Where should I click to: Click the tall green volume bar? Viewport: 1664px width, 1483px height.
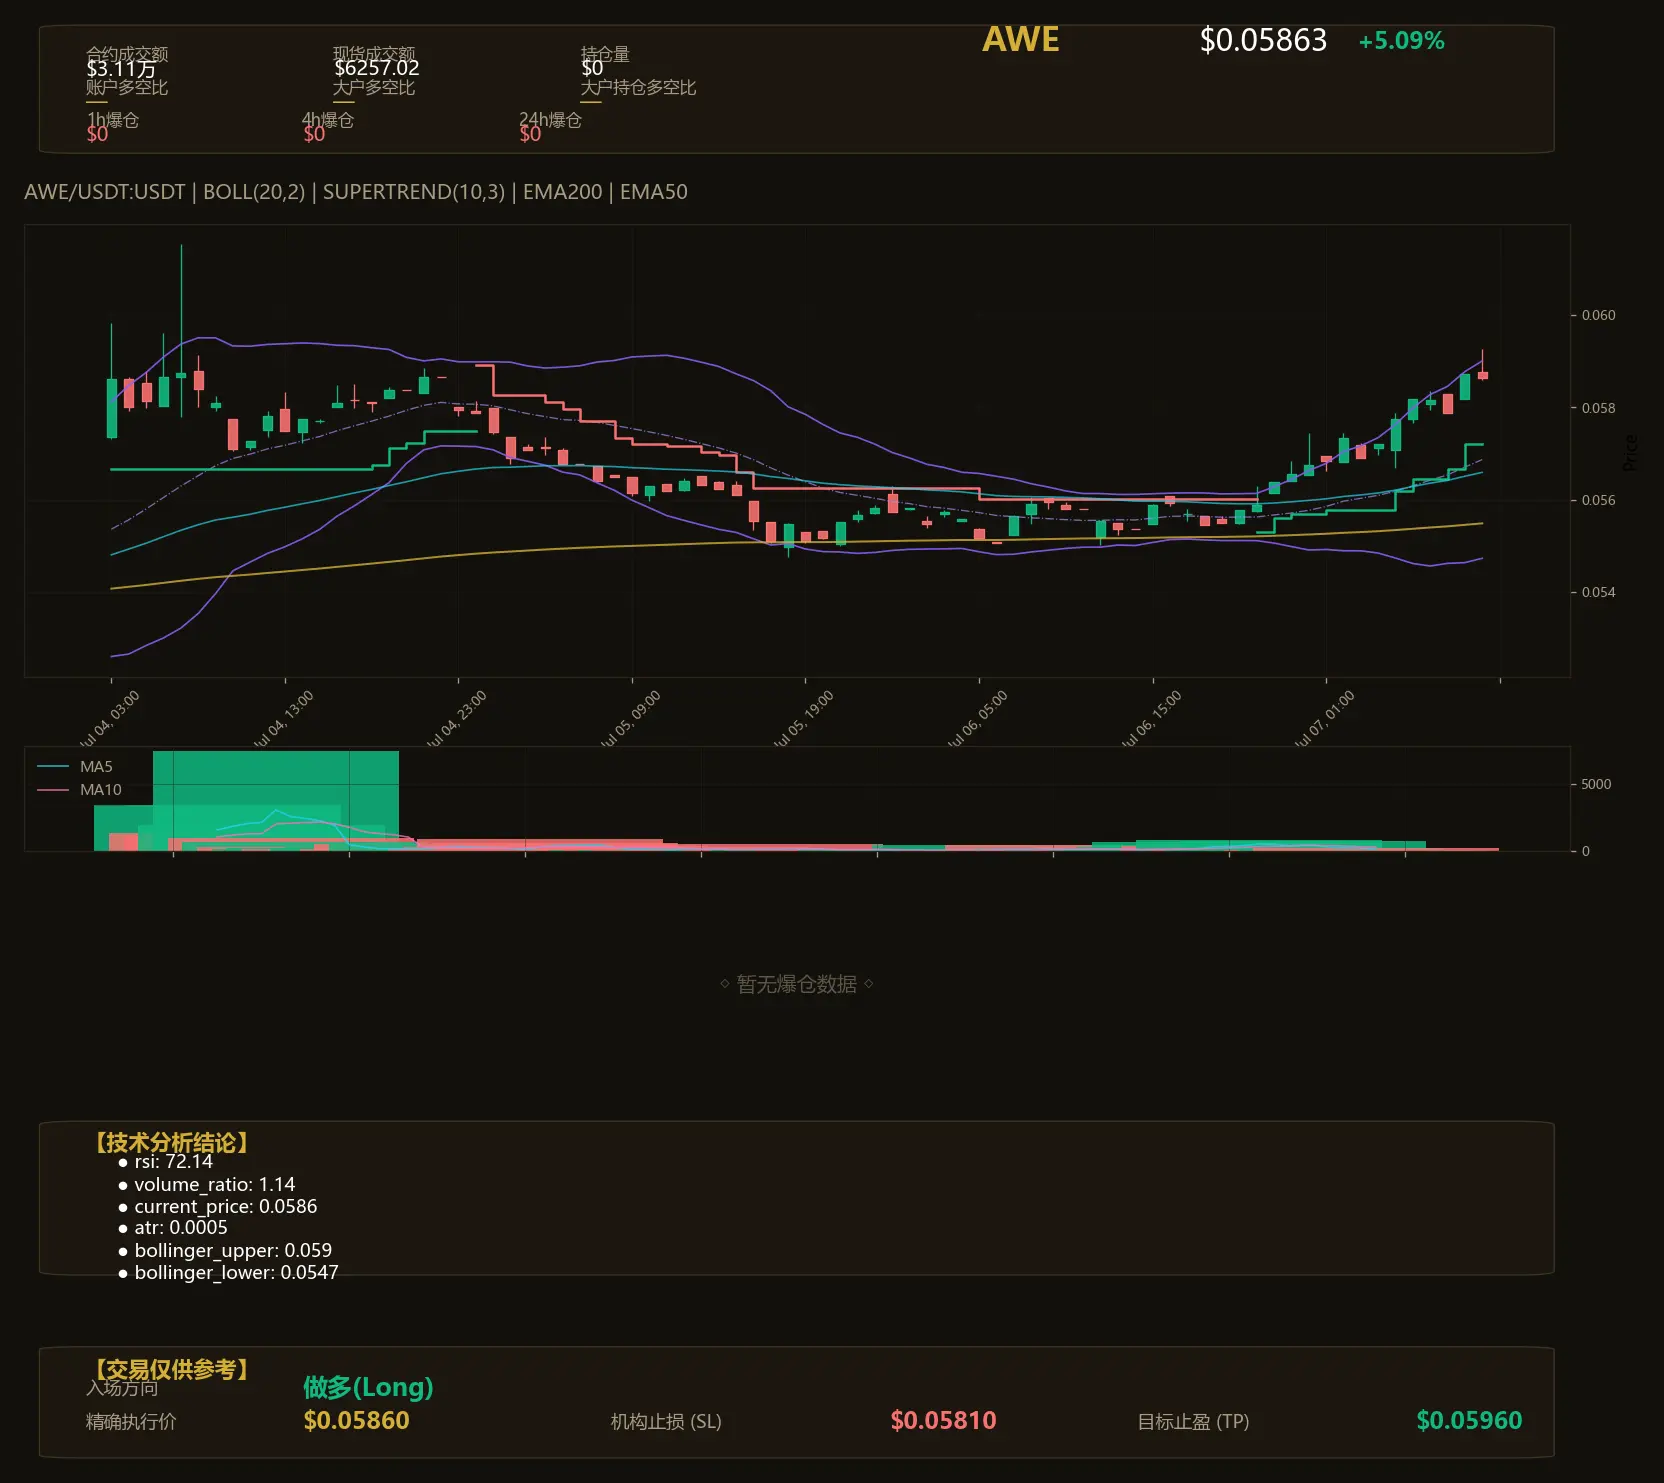(x=276, y=801)
